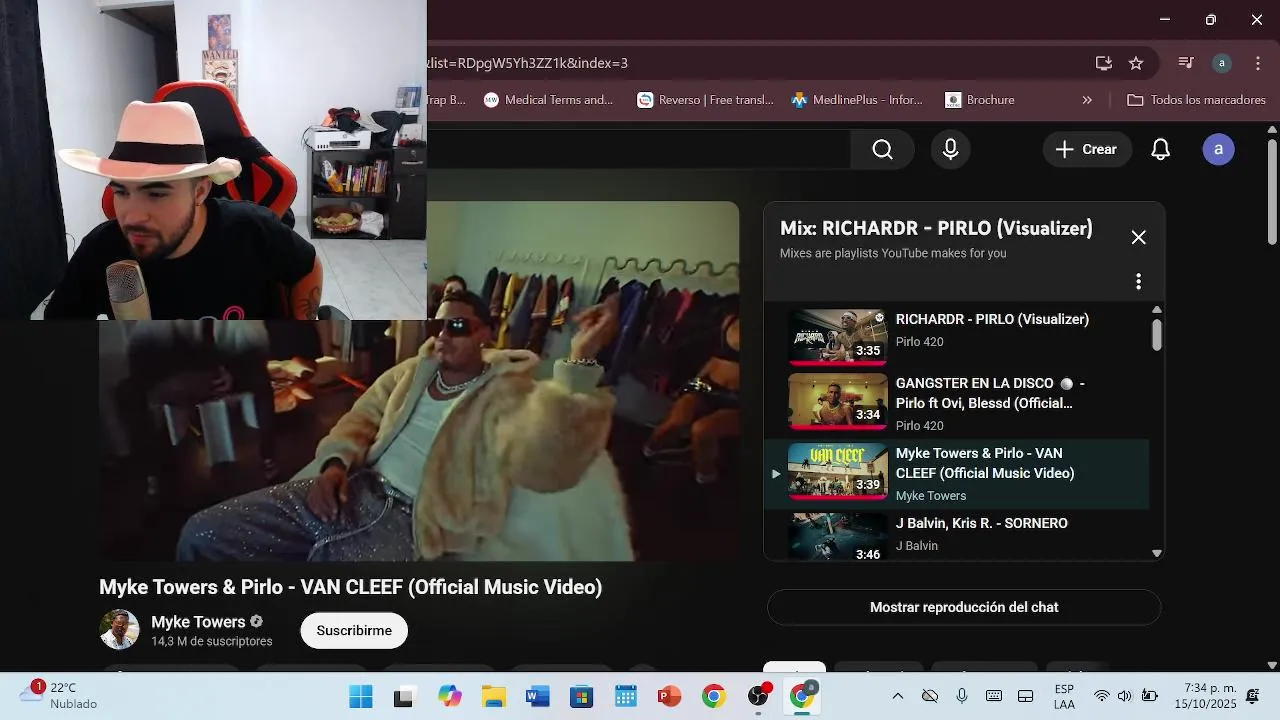Click the YouTube search field
This screenshot has height=720, width=1280.
tap(638, 149)
